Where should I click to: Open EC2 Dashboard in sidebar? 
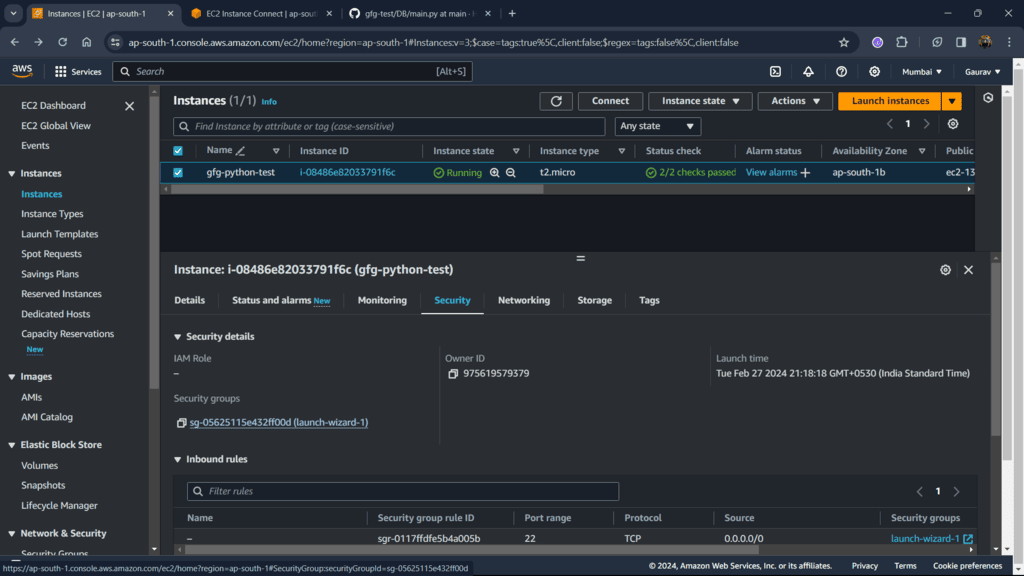(53, 106)
